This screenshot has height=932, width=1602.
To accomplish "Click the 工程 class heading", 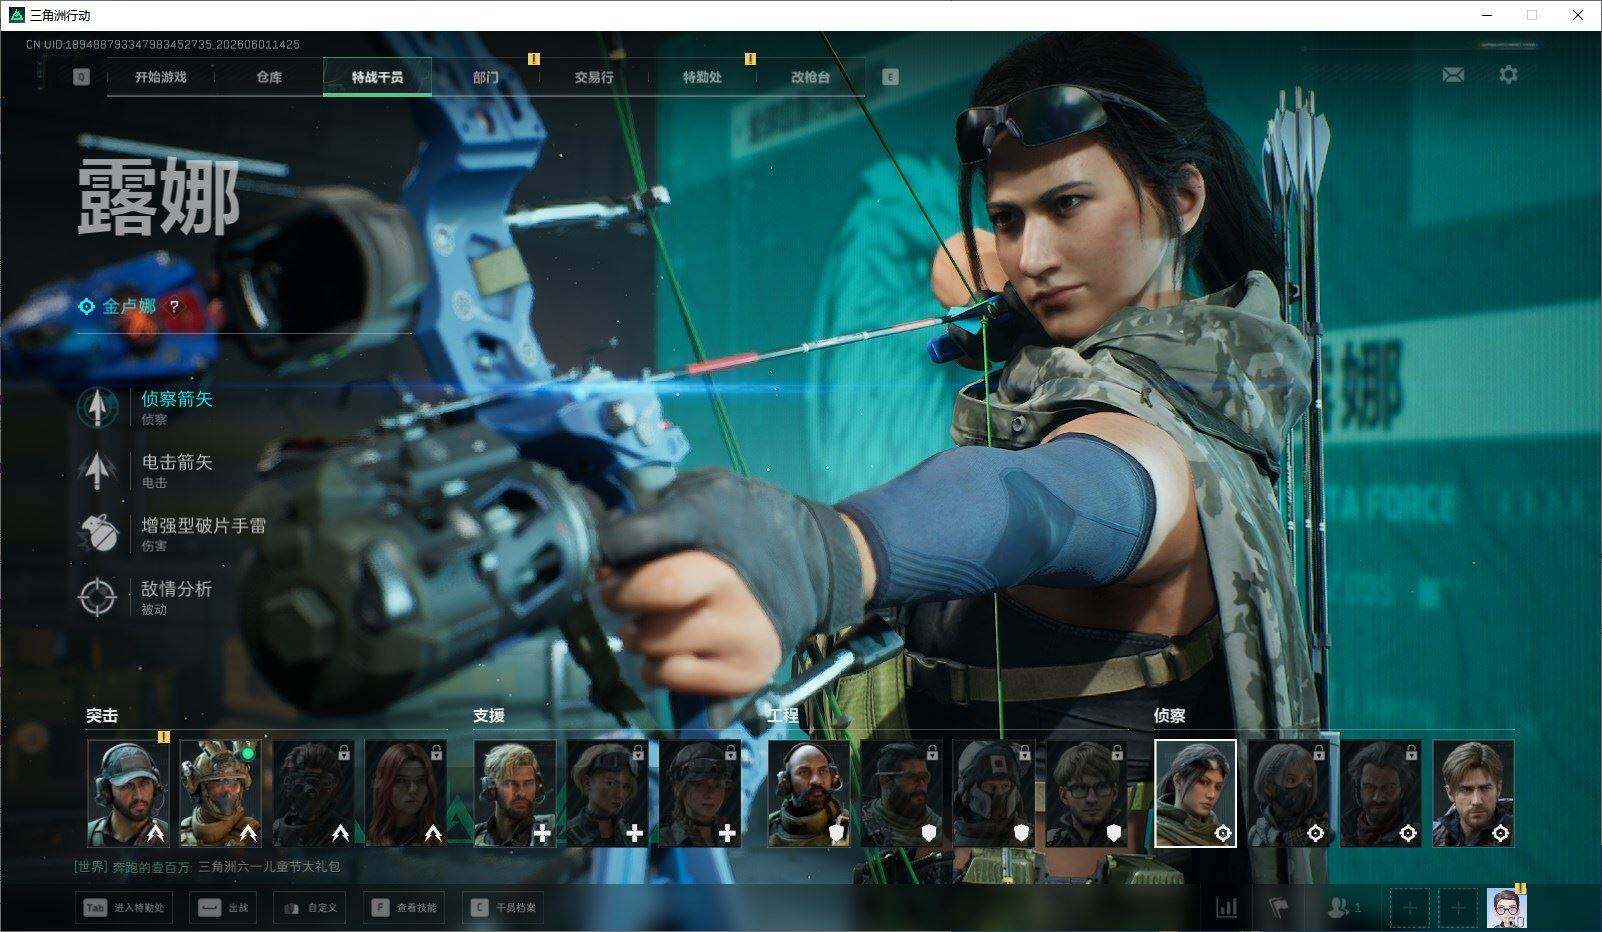I will point(783,715).
